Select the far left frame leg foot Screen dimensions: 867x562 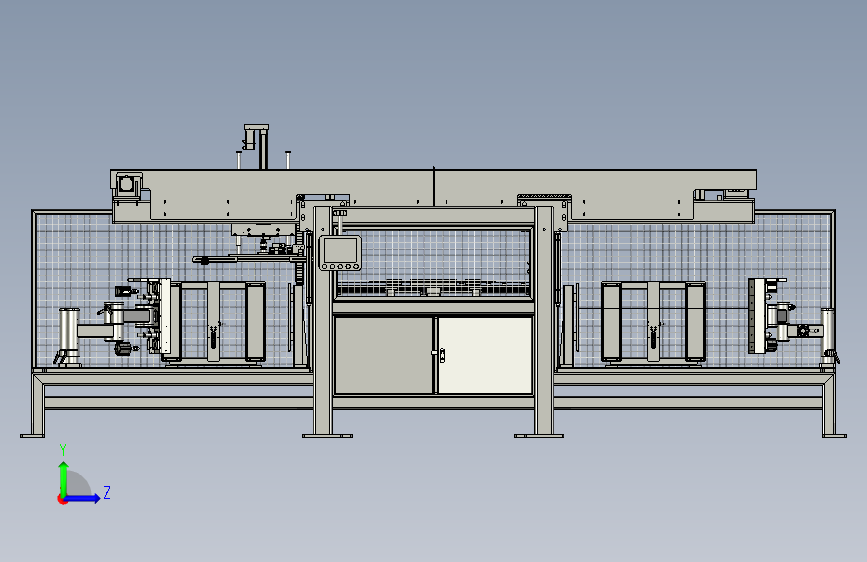click(x=33, y=436)
